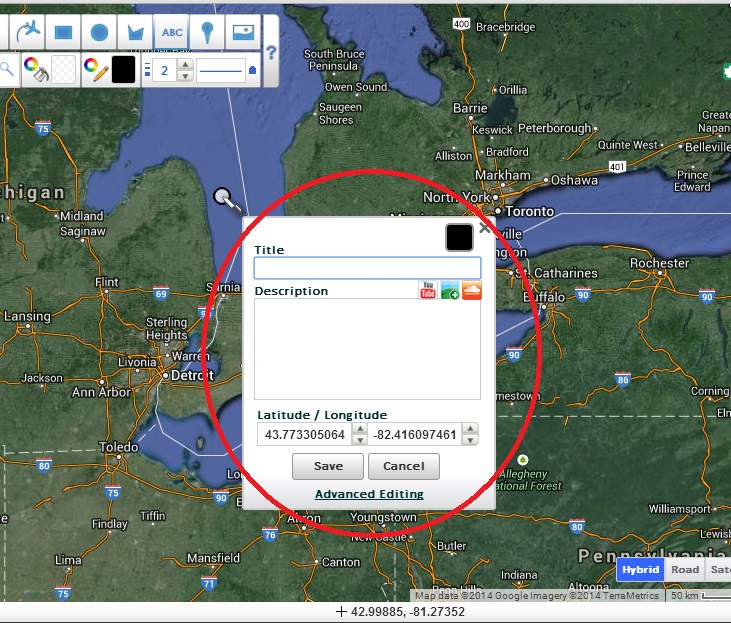Open help via question mark icon
Screen dimensions: 731x623
click(x=270, y=52)
